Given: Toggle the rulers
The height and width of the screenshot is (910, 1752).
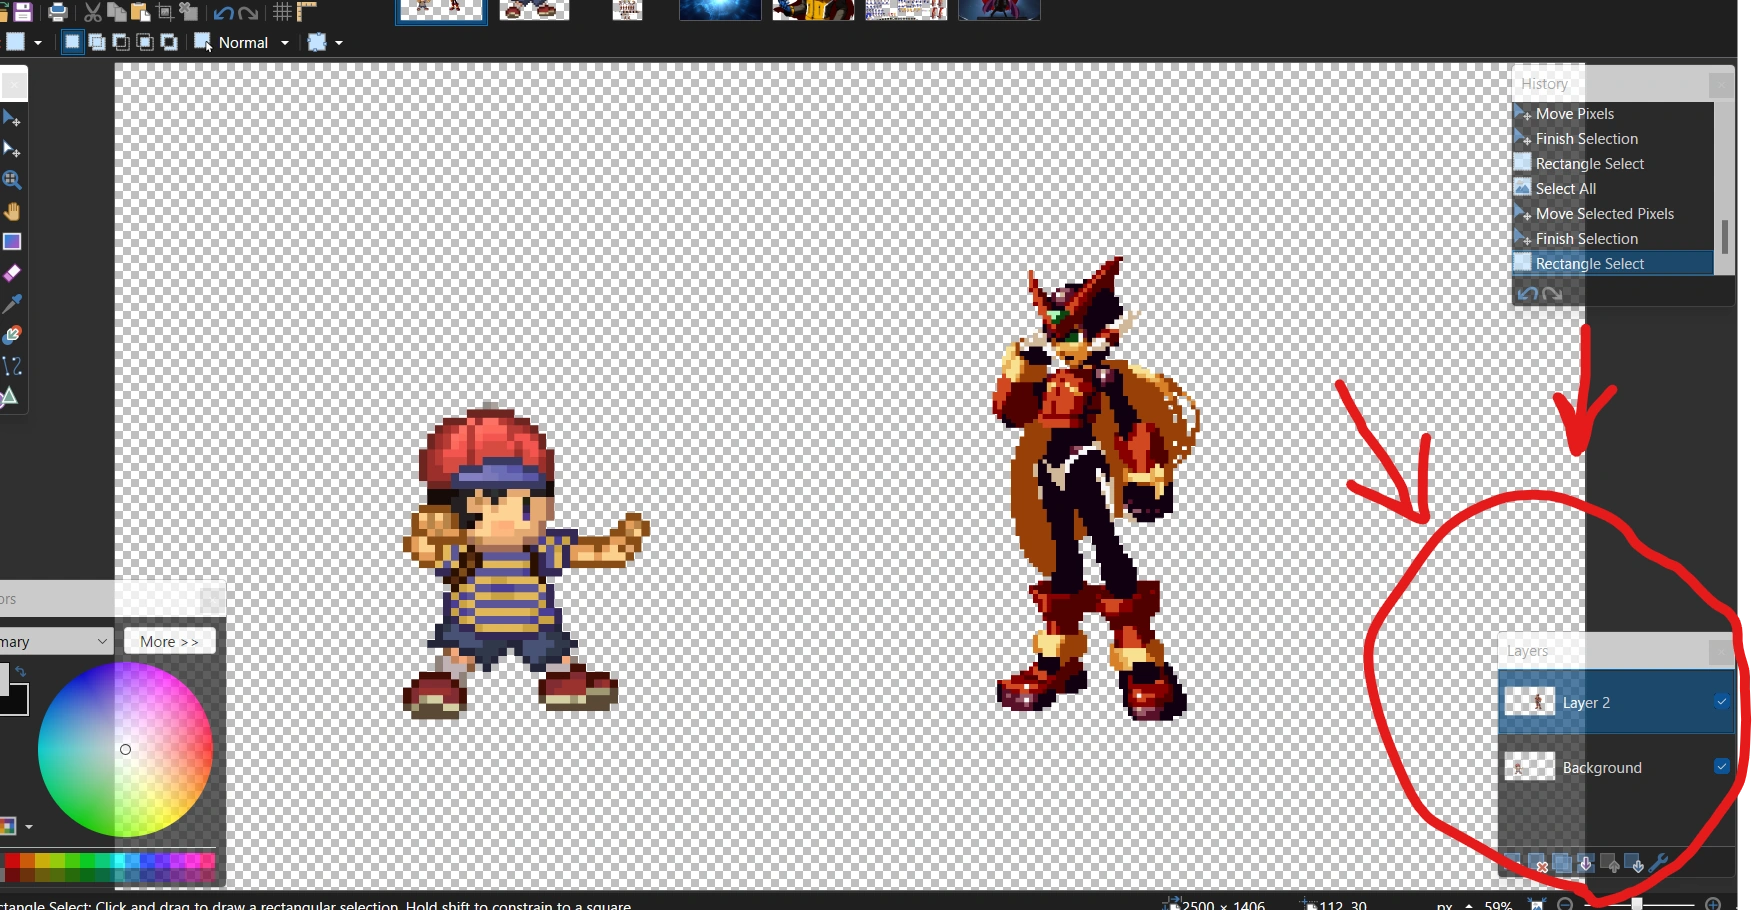Looking at the screenshot, I should coord(306,12).
